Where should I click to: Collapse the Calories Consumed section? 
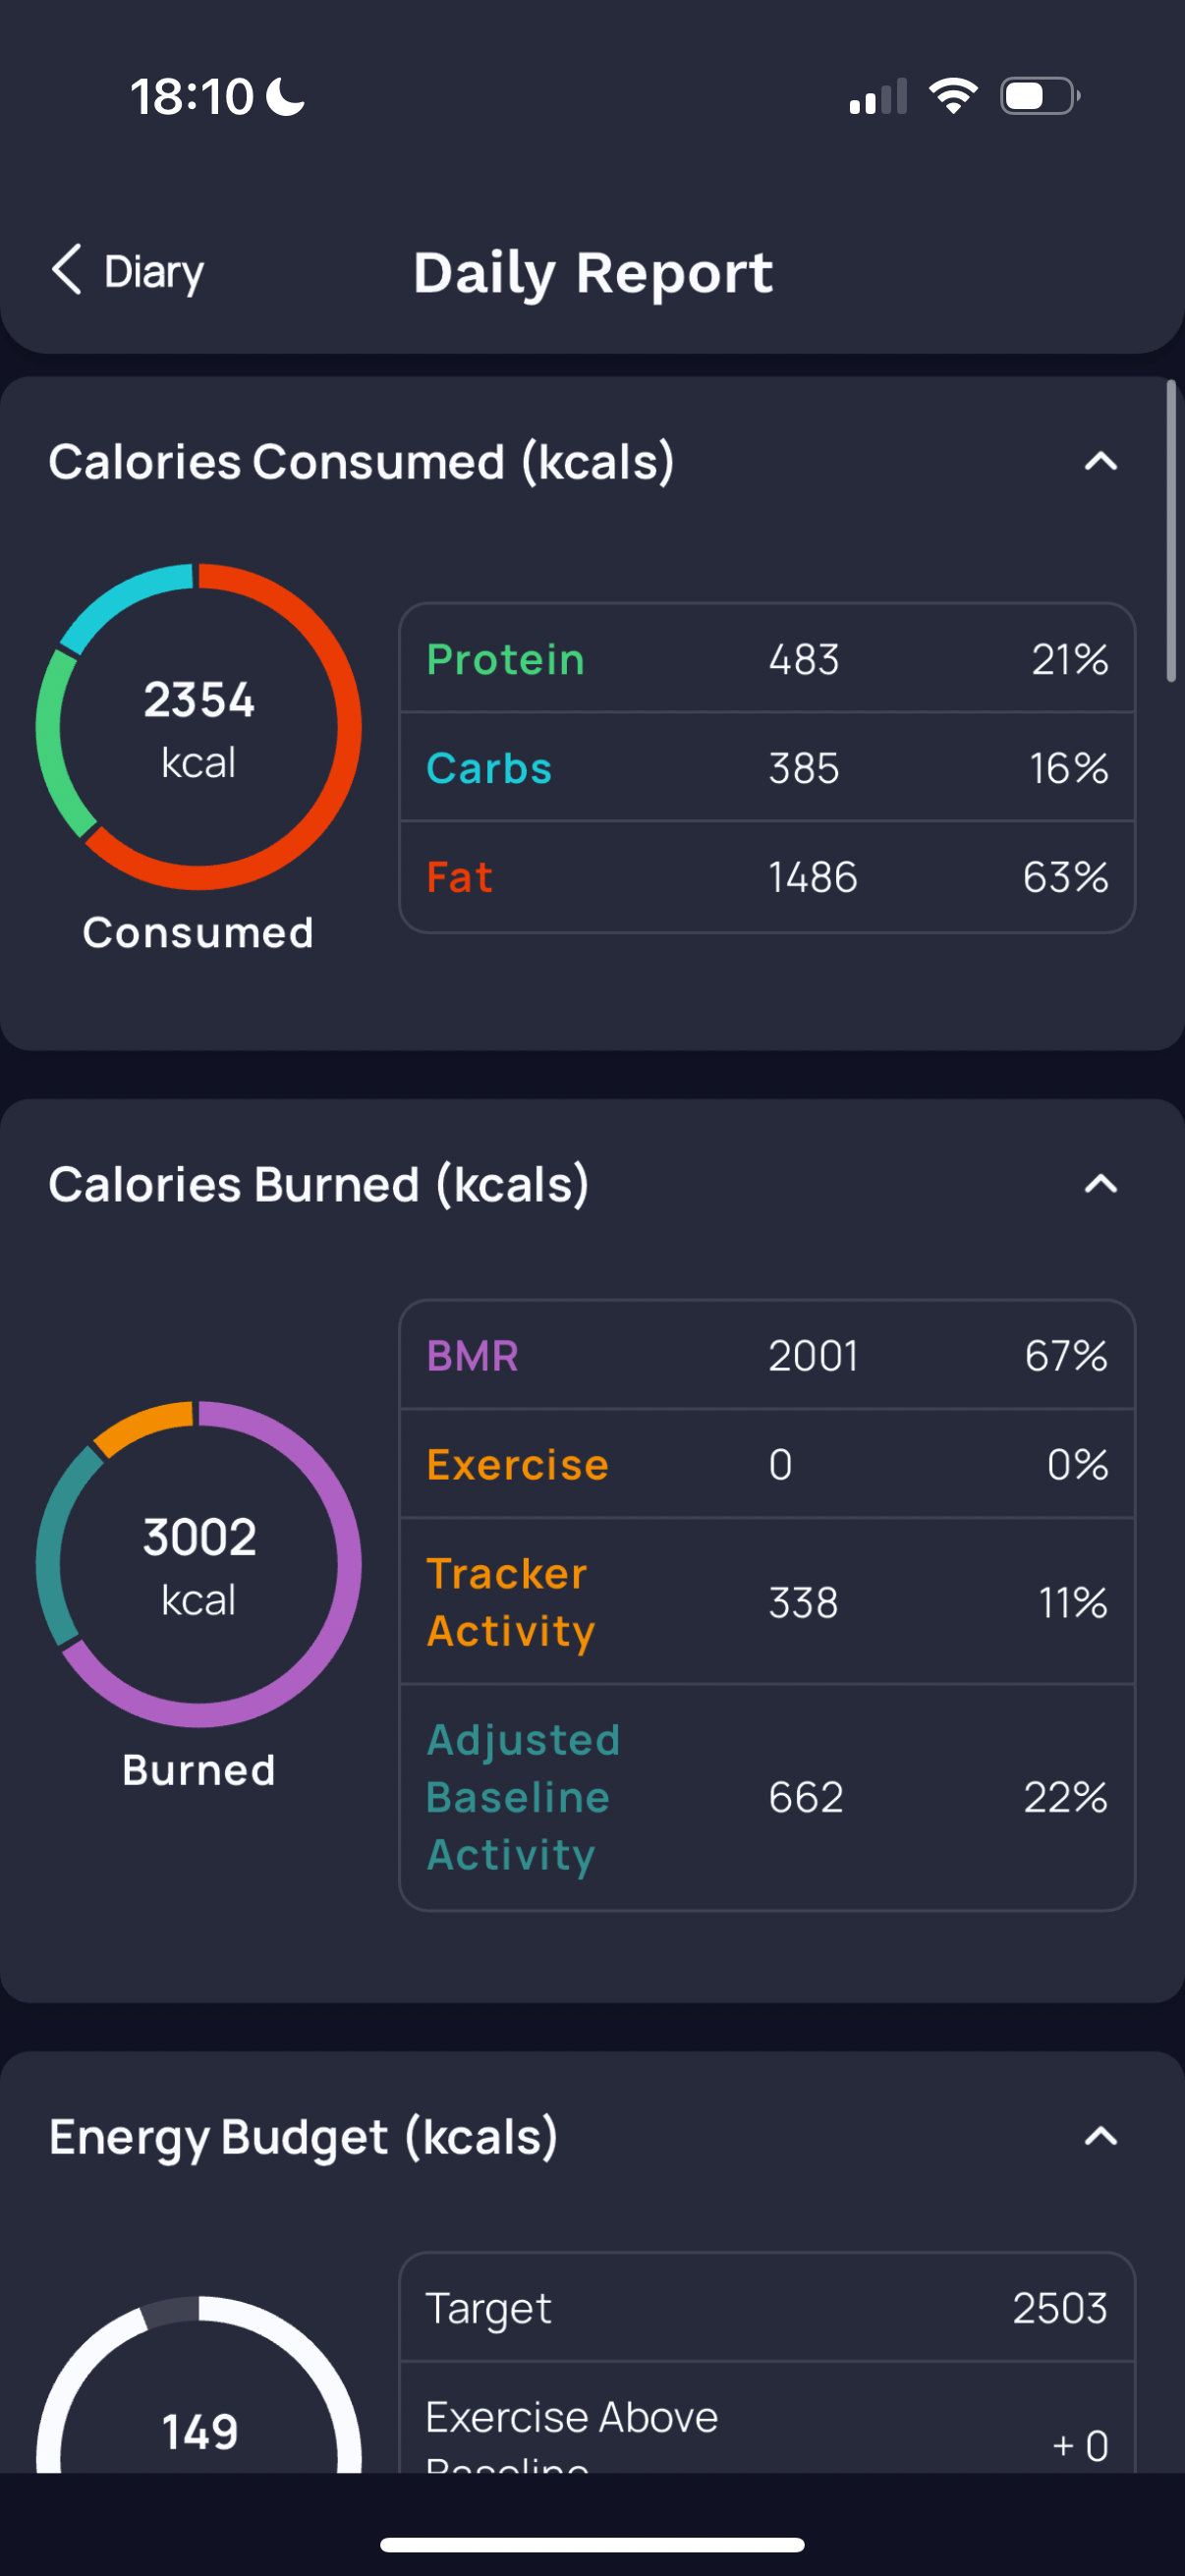pyautogui.click(x=1100, y=462)
